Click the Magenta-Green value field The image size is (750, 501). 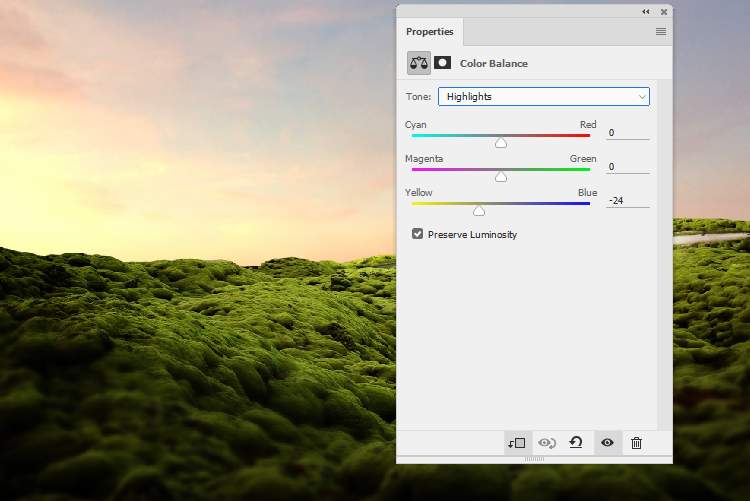click(x=627, y=166)
